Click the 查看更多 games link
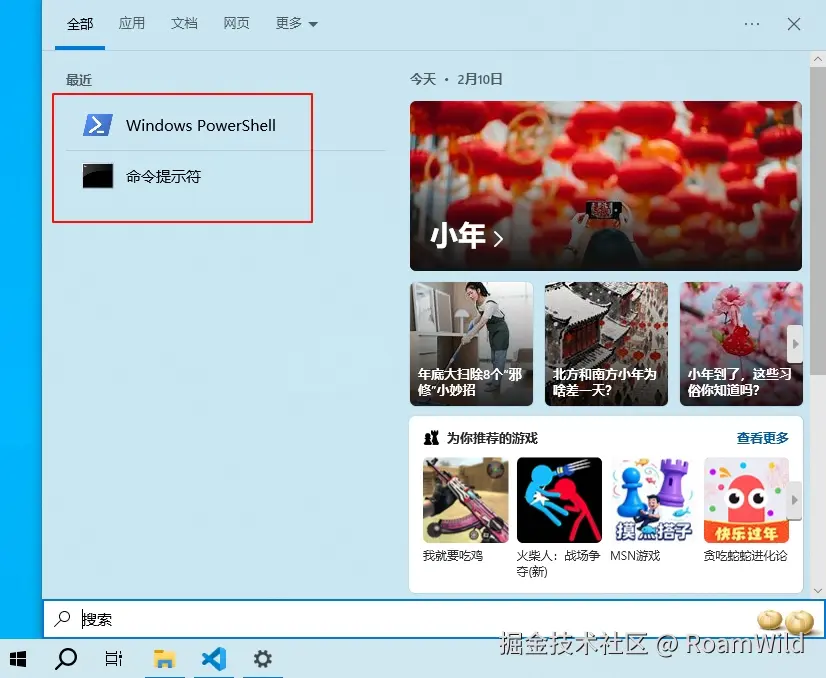This screenshot has height=678, width=826. click(762, 438)
